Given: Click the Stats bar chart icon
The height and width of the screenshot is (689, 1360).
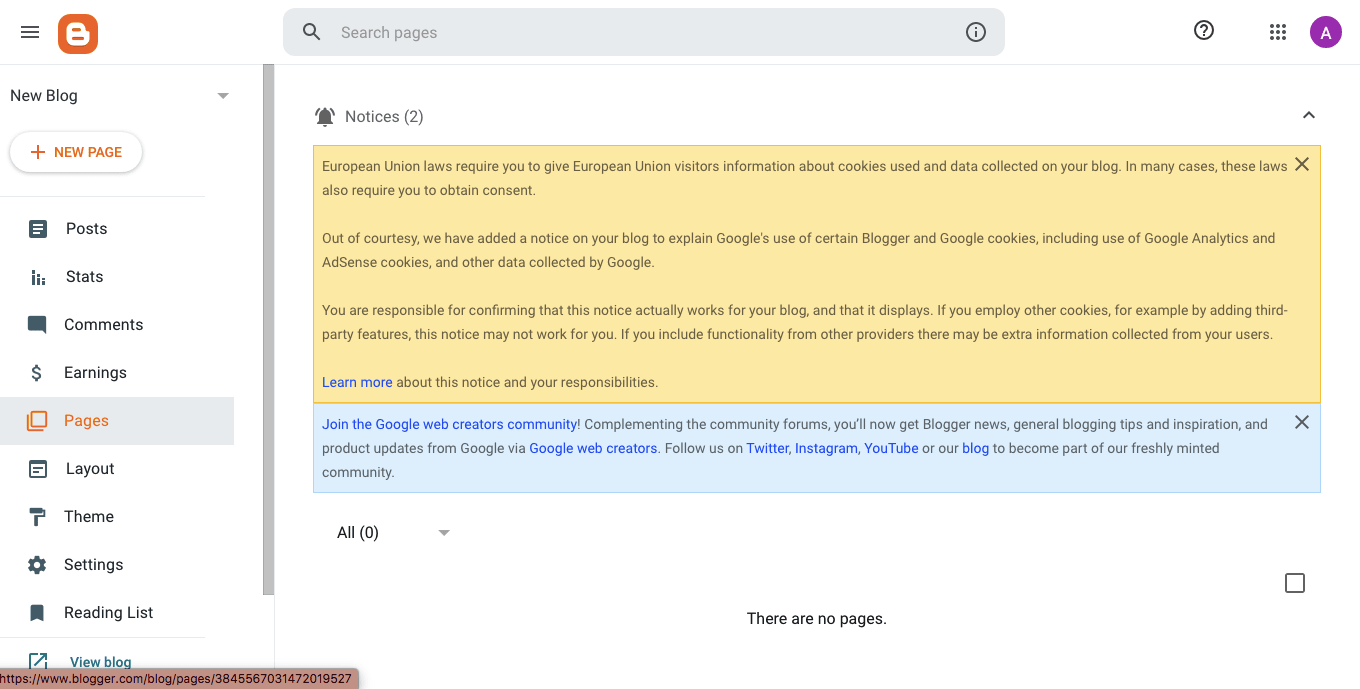Looking at the screenshot, I should point(38,277).
